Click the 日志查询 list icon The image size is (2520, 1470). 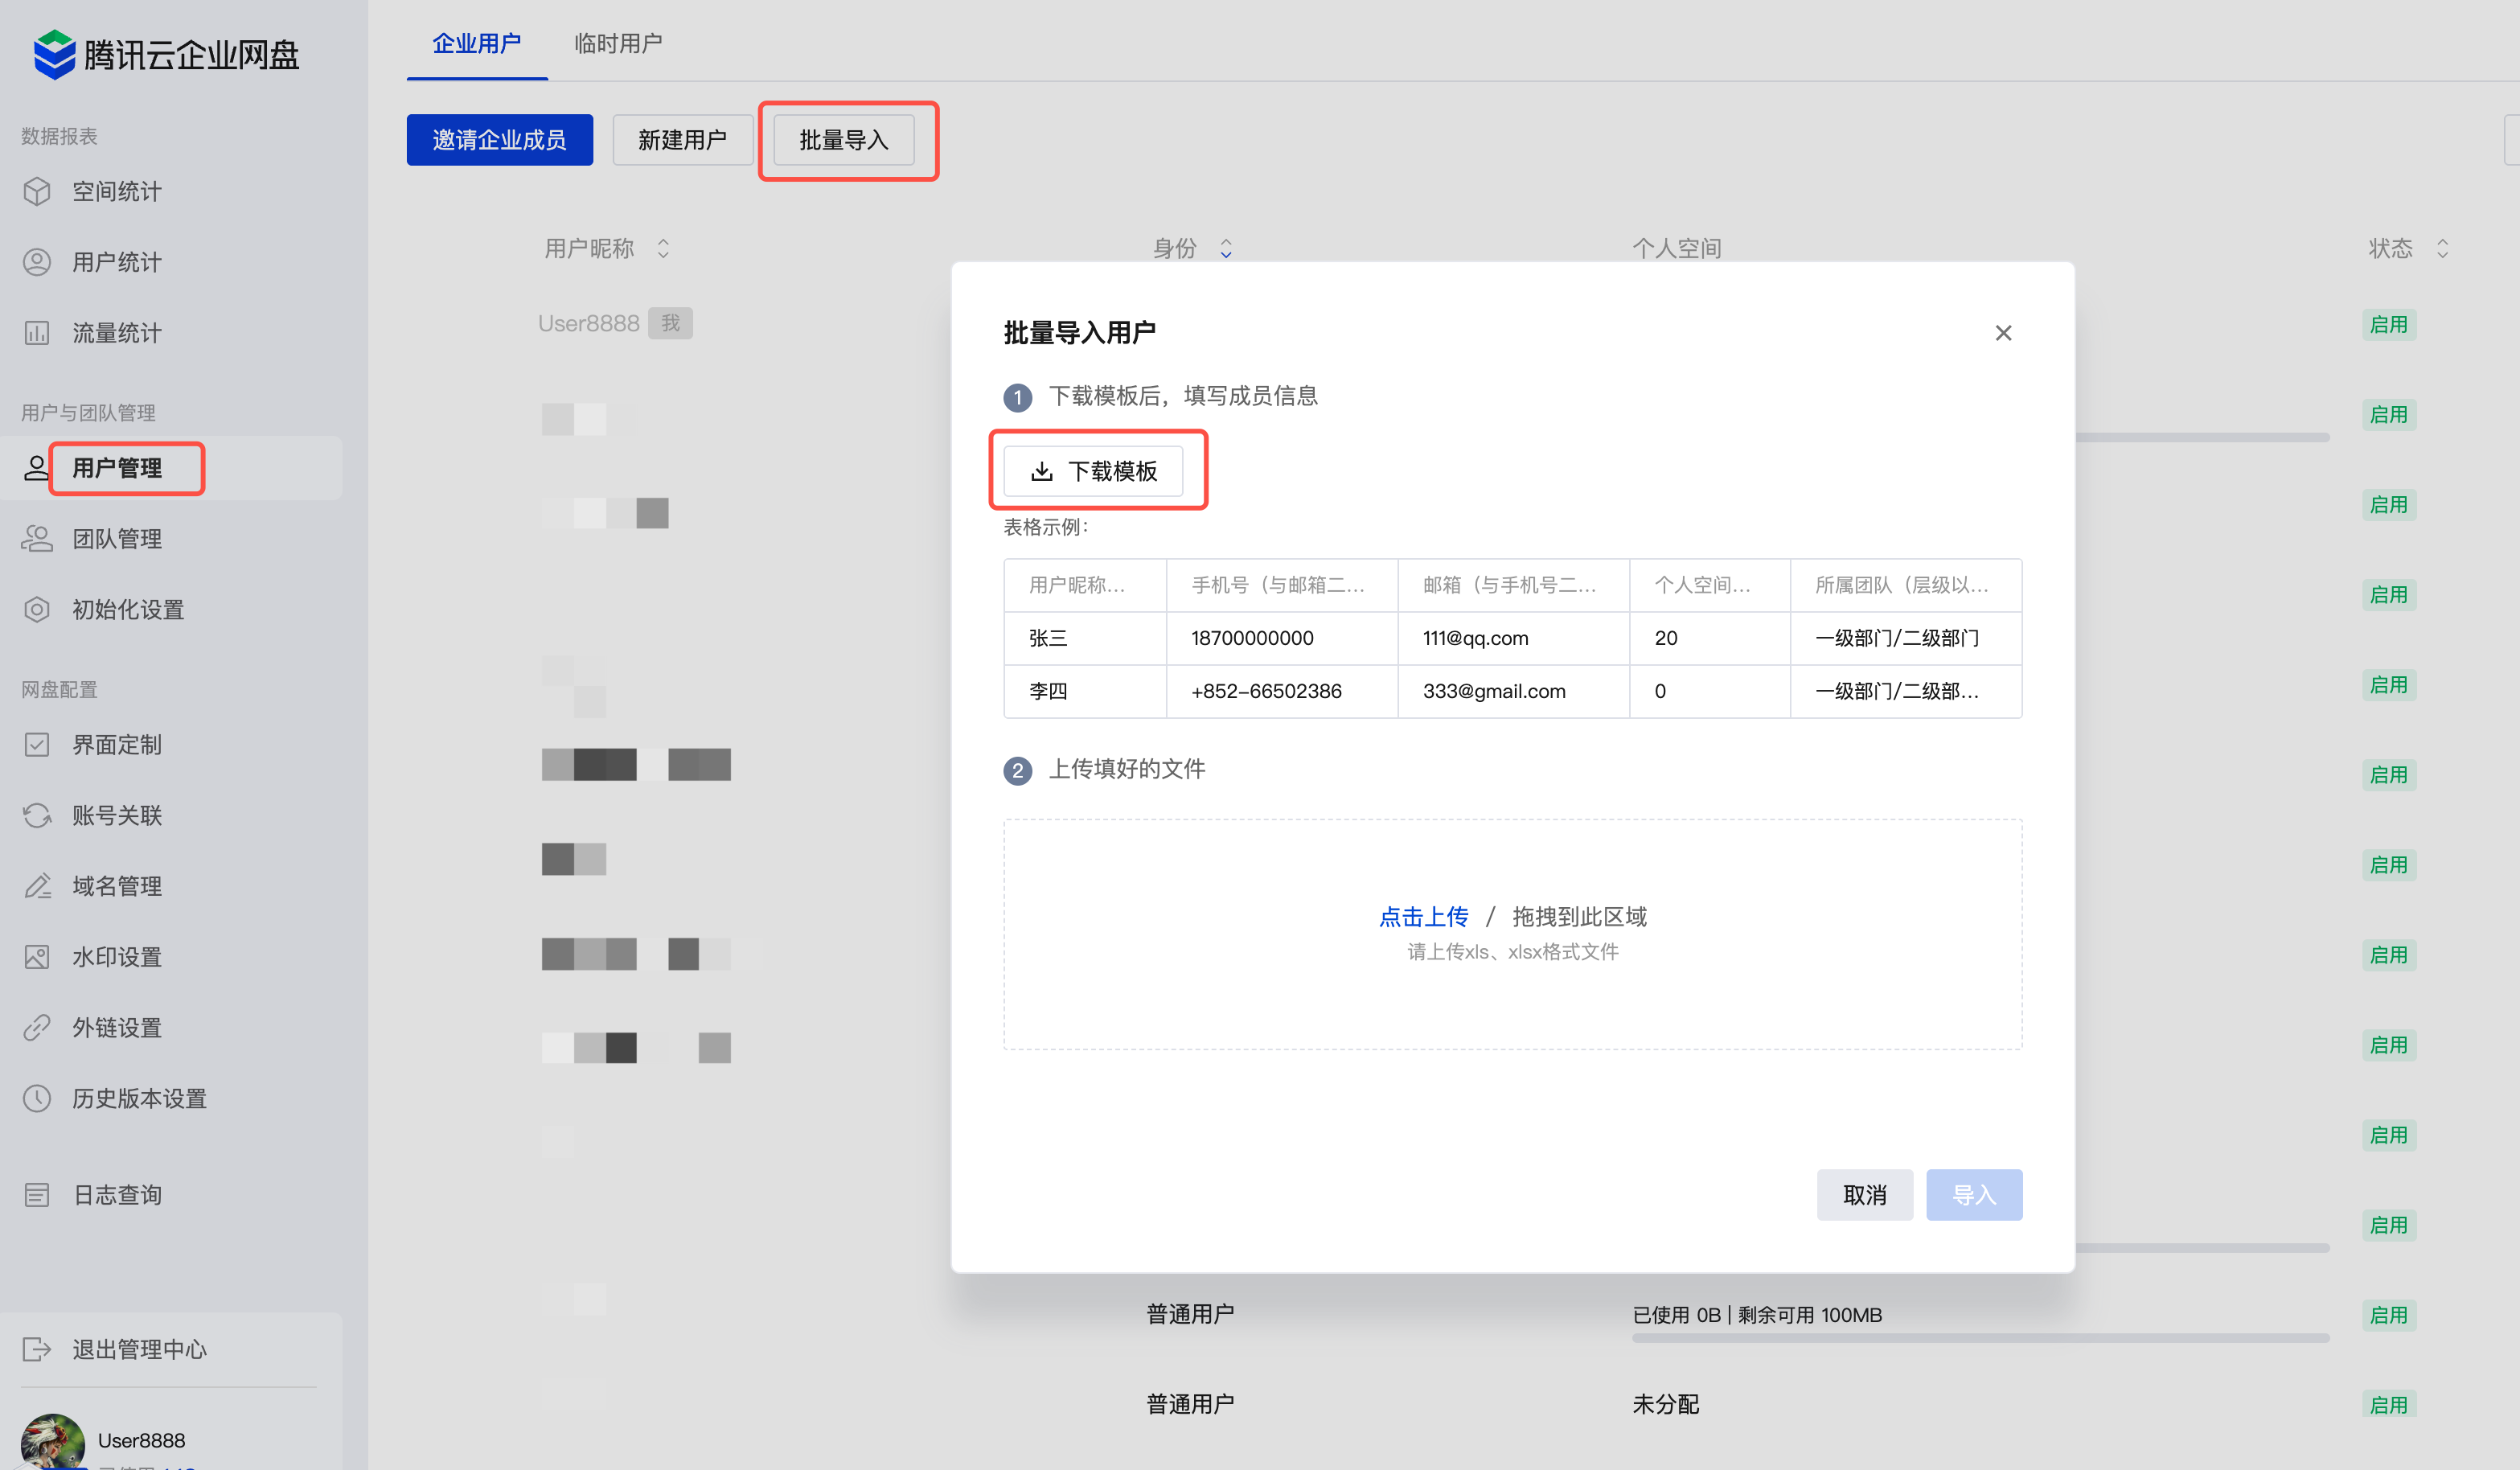37,1195
